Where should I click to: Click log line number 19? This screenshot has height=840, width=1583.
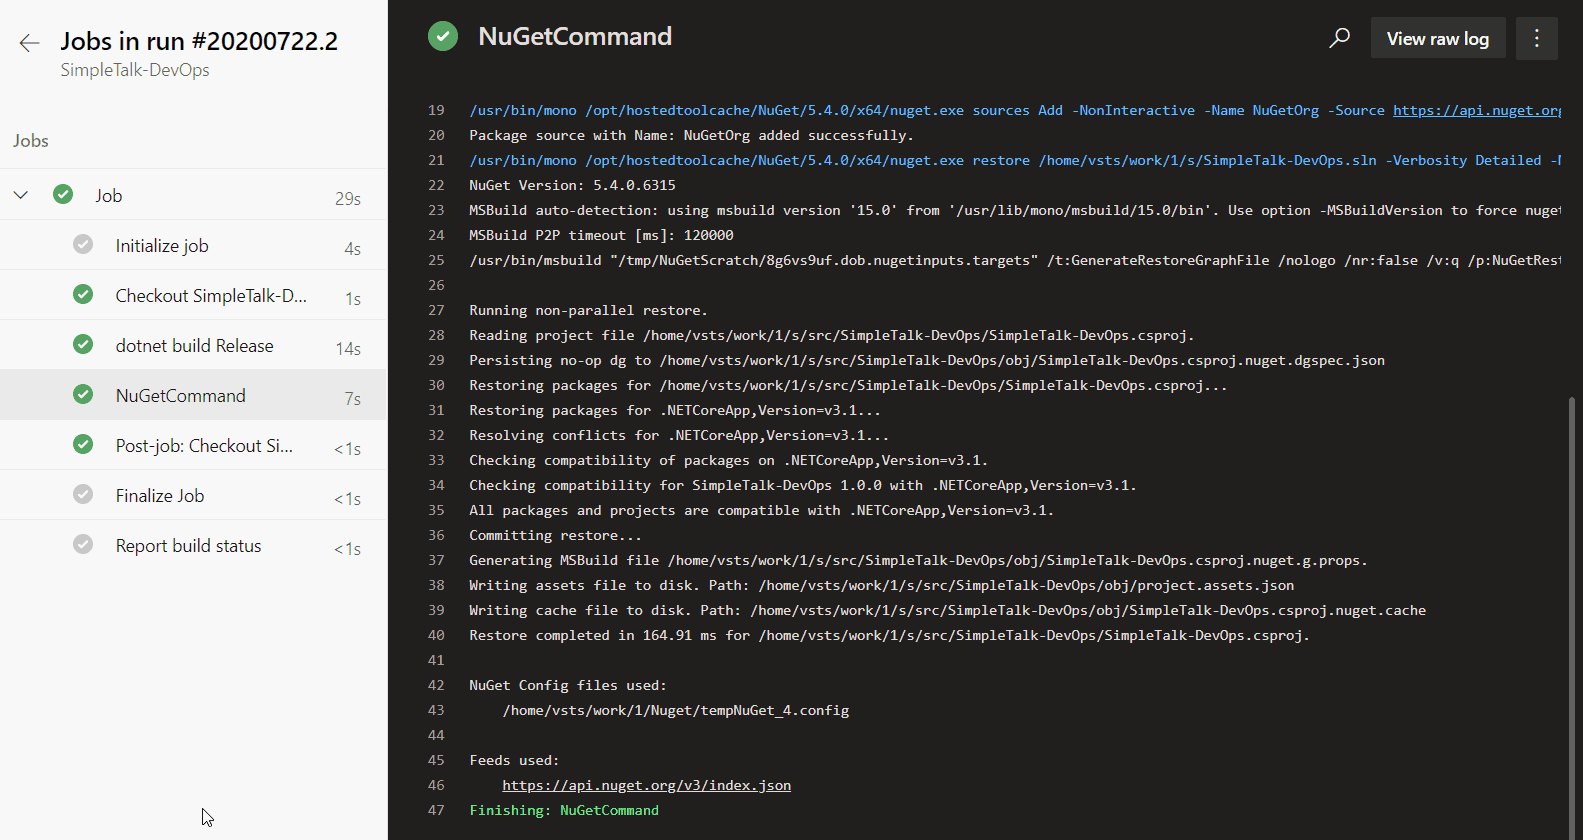point(436,110)
